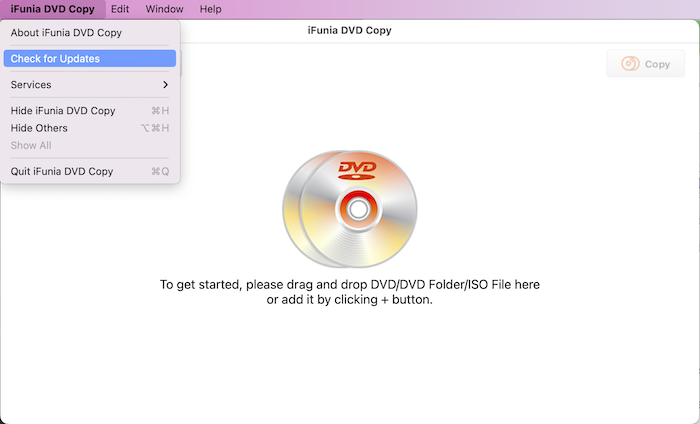Click the iFunia DVD Copy window title
This screenshot has height=424, width=700.
click(349, 31)
